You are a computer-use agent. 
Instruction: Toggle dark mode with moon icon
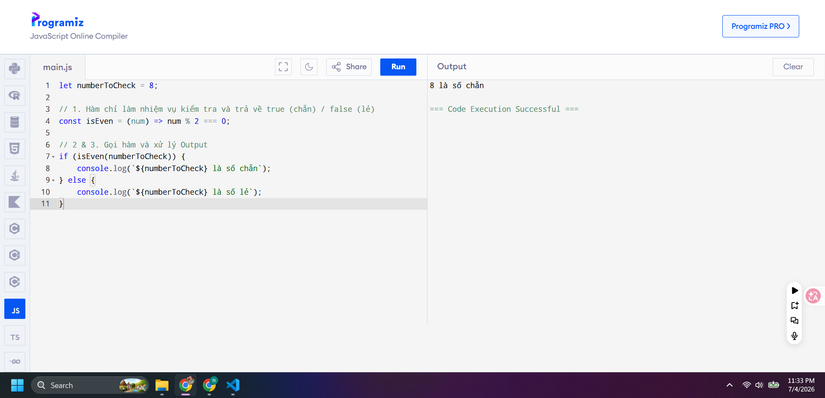[x=309, y=67]
